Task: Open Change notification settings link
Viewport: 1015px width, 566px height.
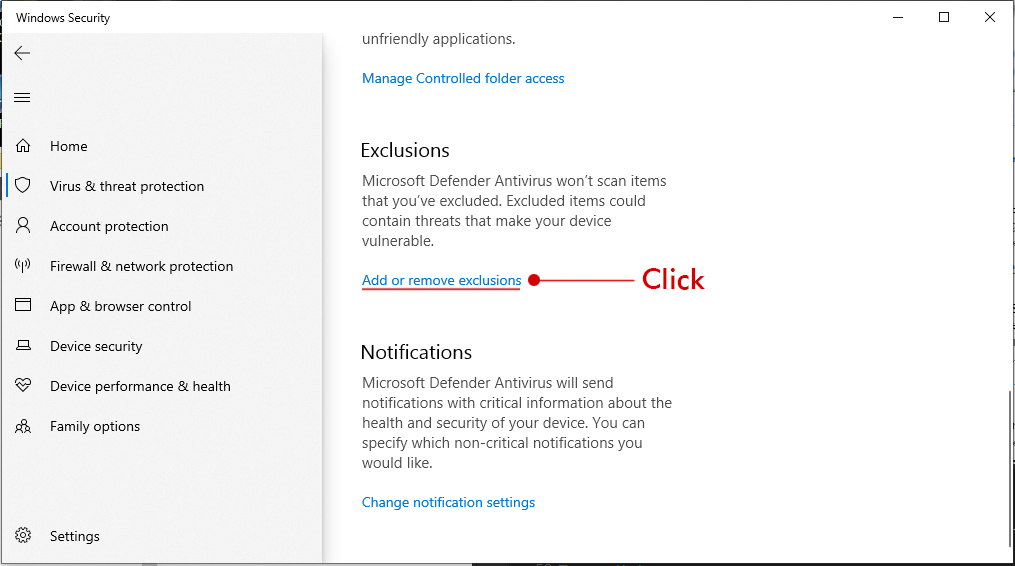Action: tap(448, 503)
